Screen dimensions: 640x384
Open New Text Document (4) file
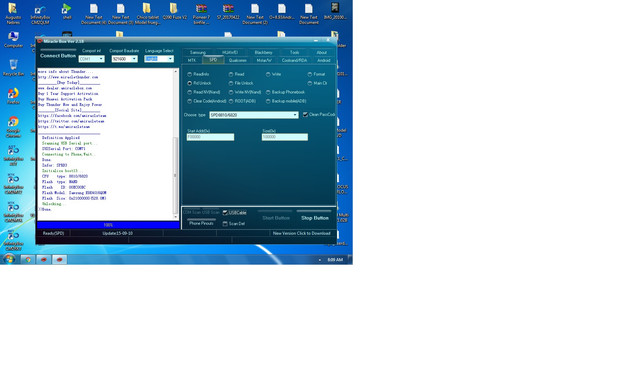93,13
